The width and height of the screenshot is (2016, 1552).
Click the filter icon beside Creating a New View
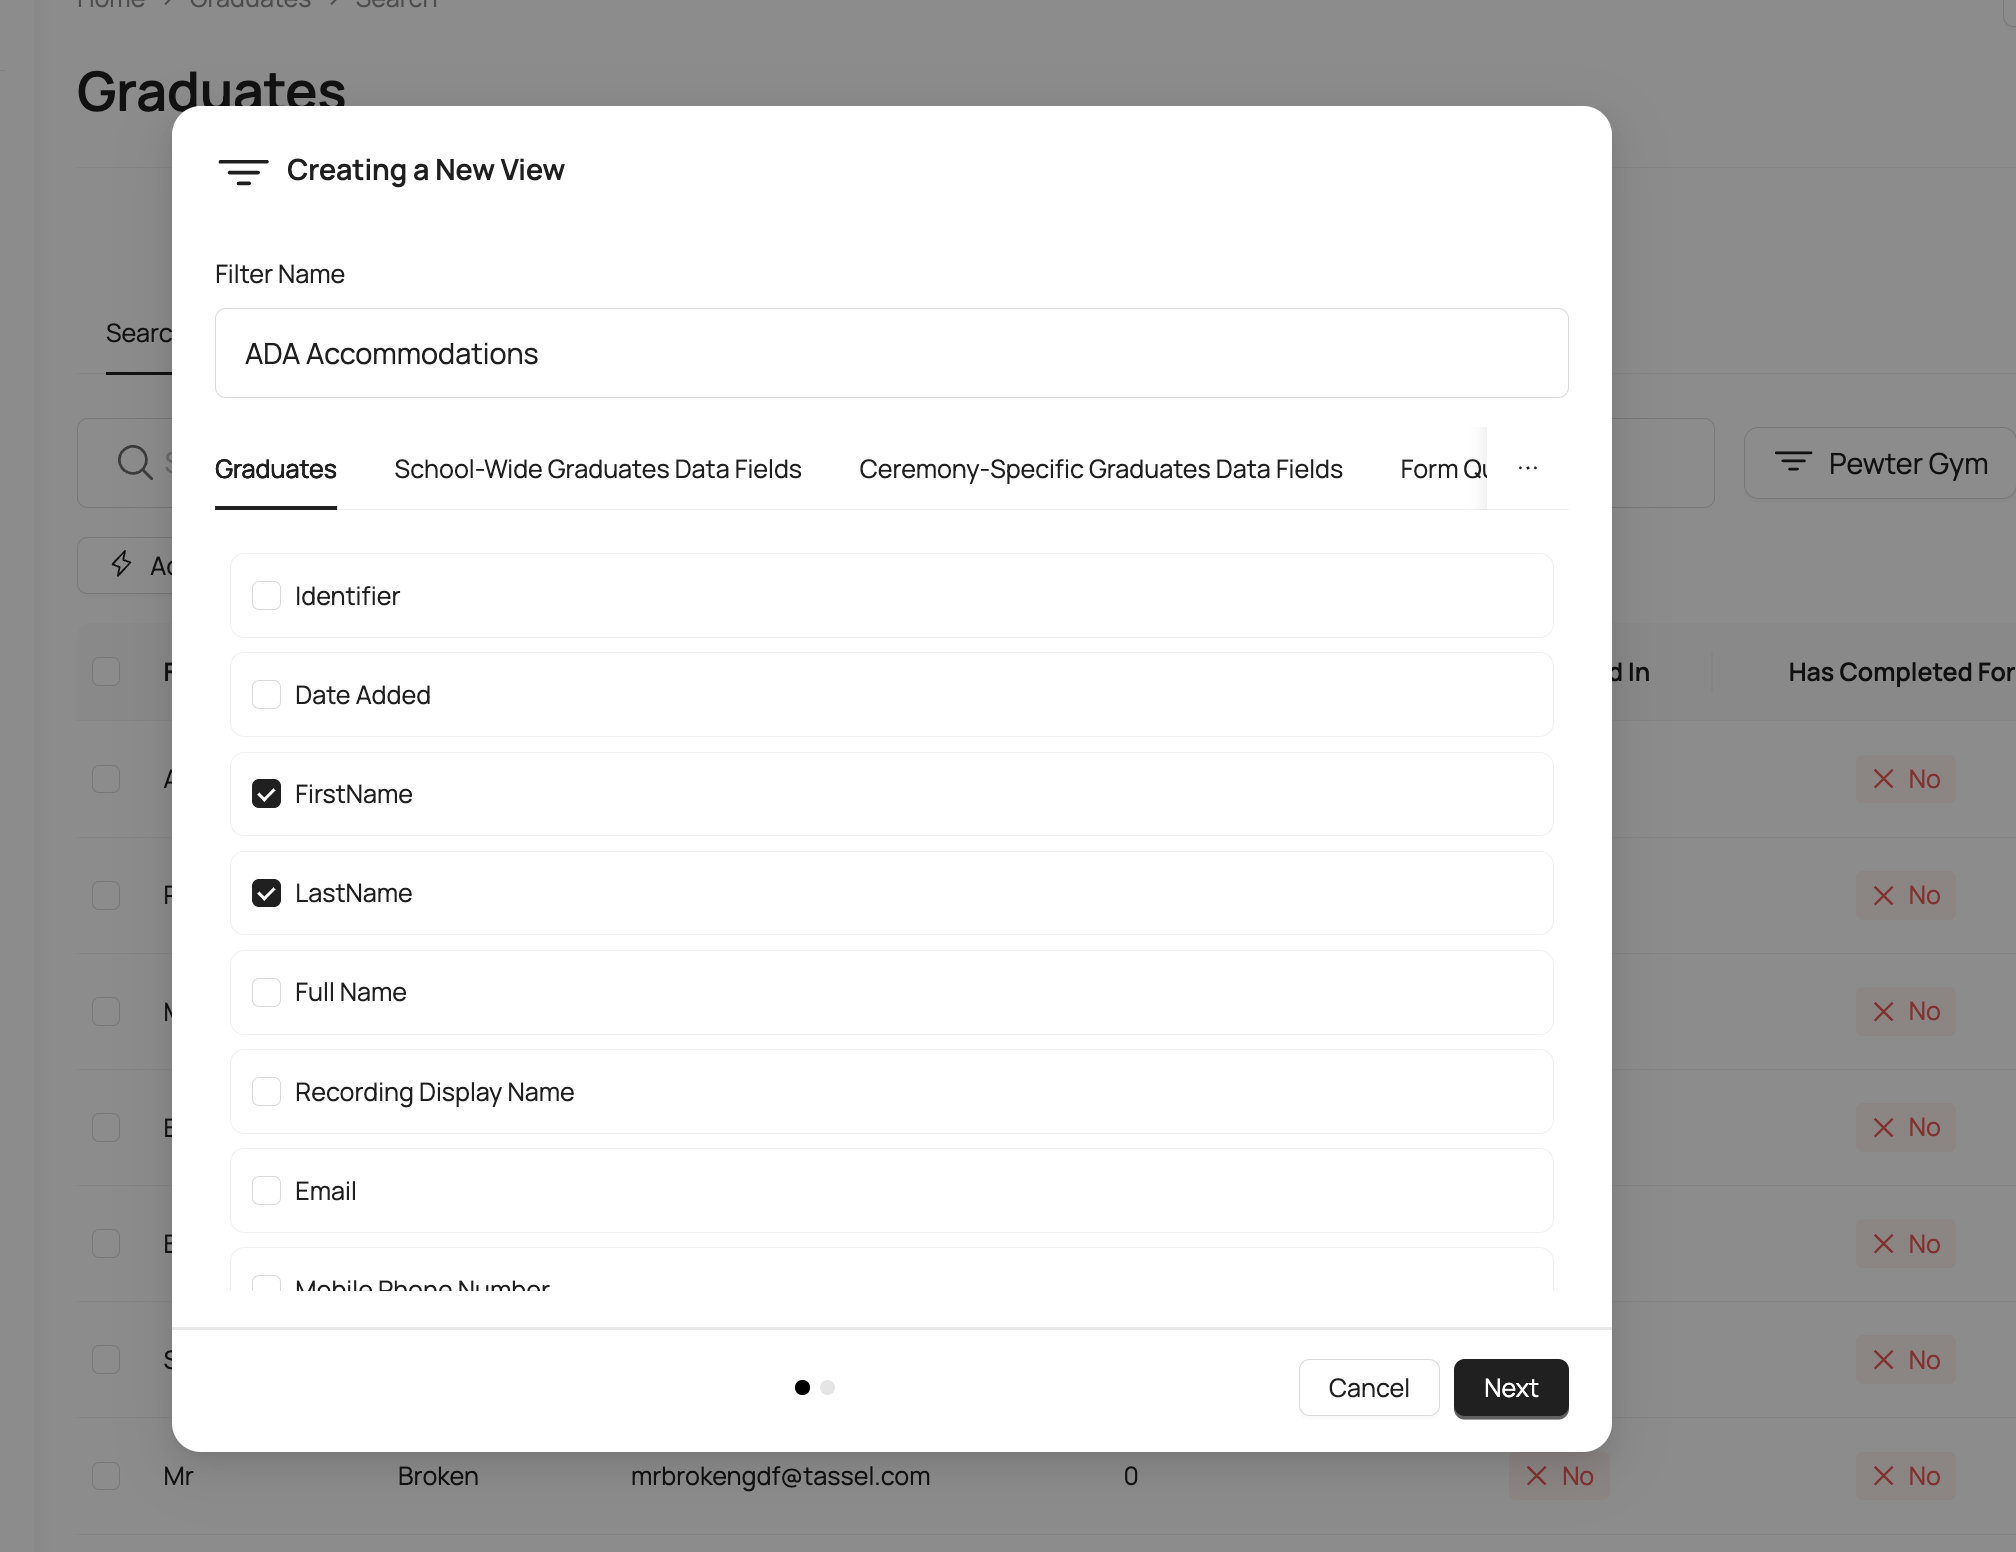[243, 171]
